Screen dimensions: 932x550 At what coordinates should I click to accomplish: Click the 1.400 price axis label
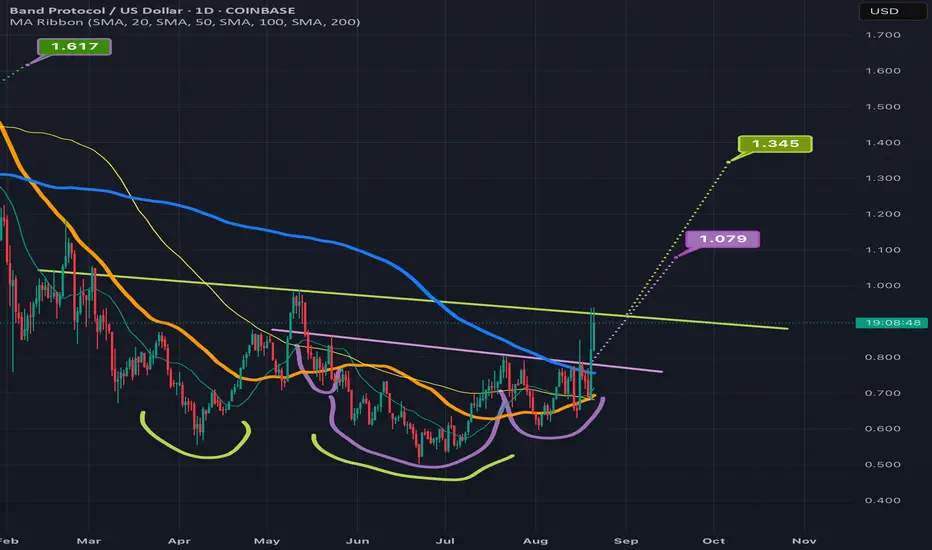pos(883,143)
